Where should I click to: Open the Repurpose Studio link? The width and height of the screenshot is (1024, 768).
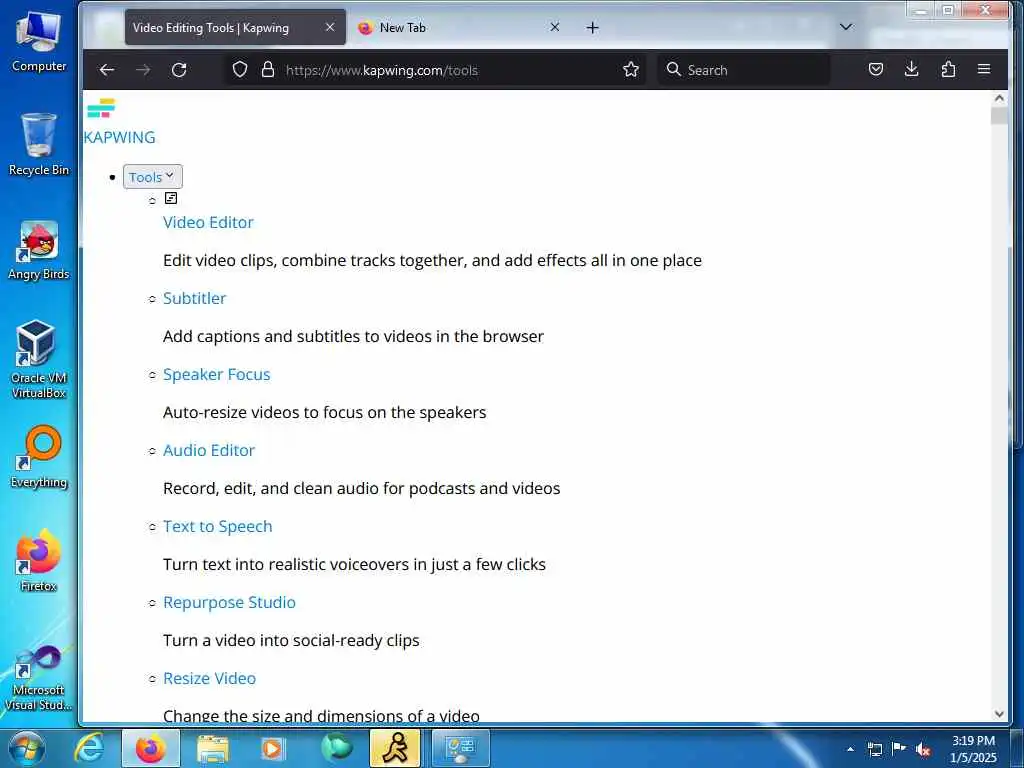[229, 602]
